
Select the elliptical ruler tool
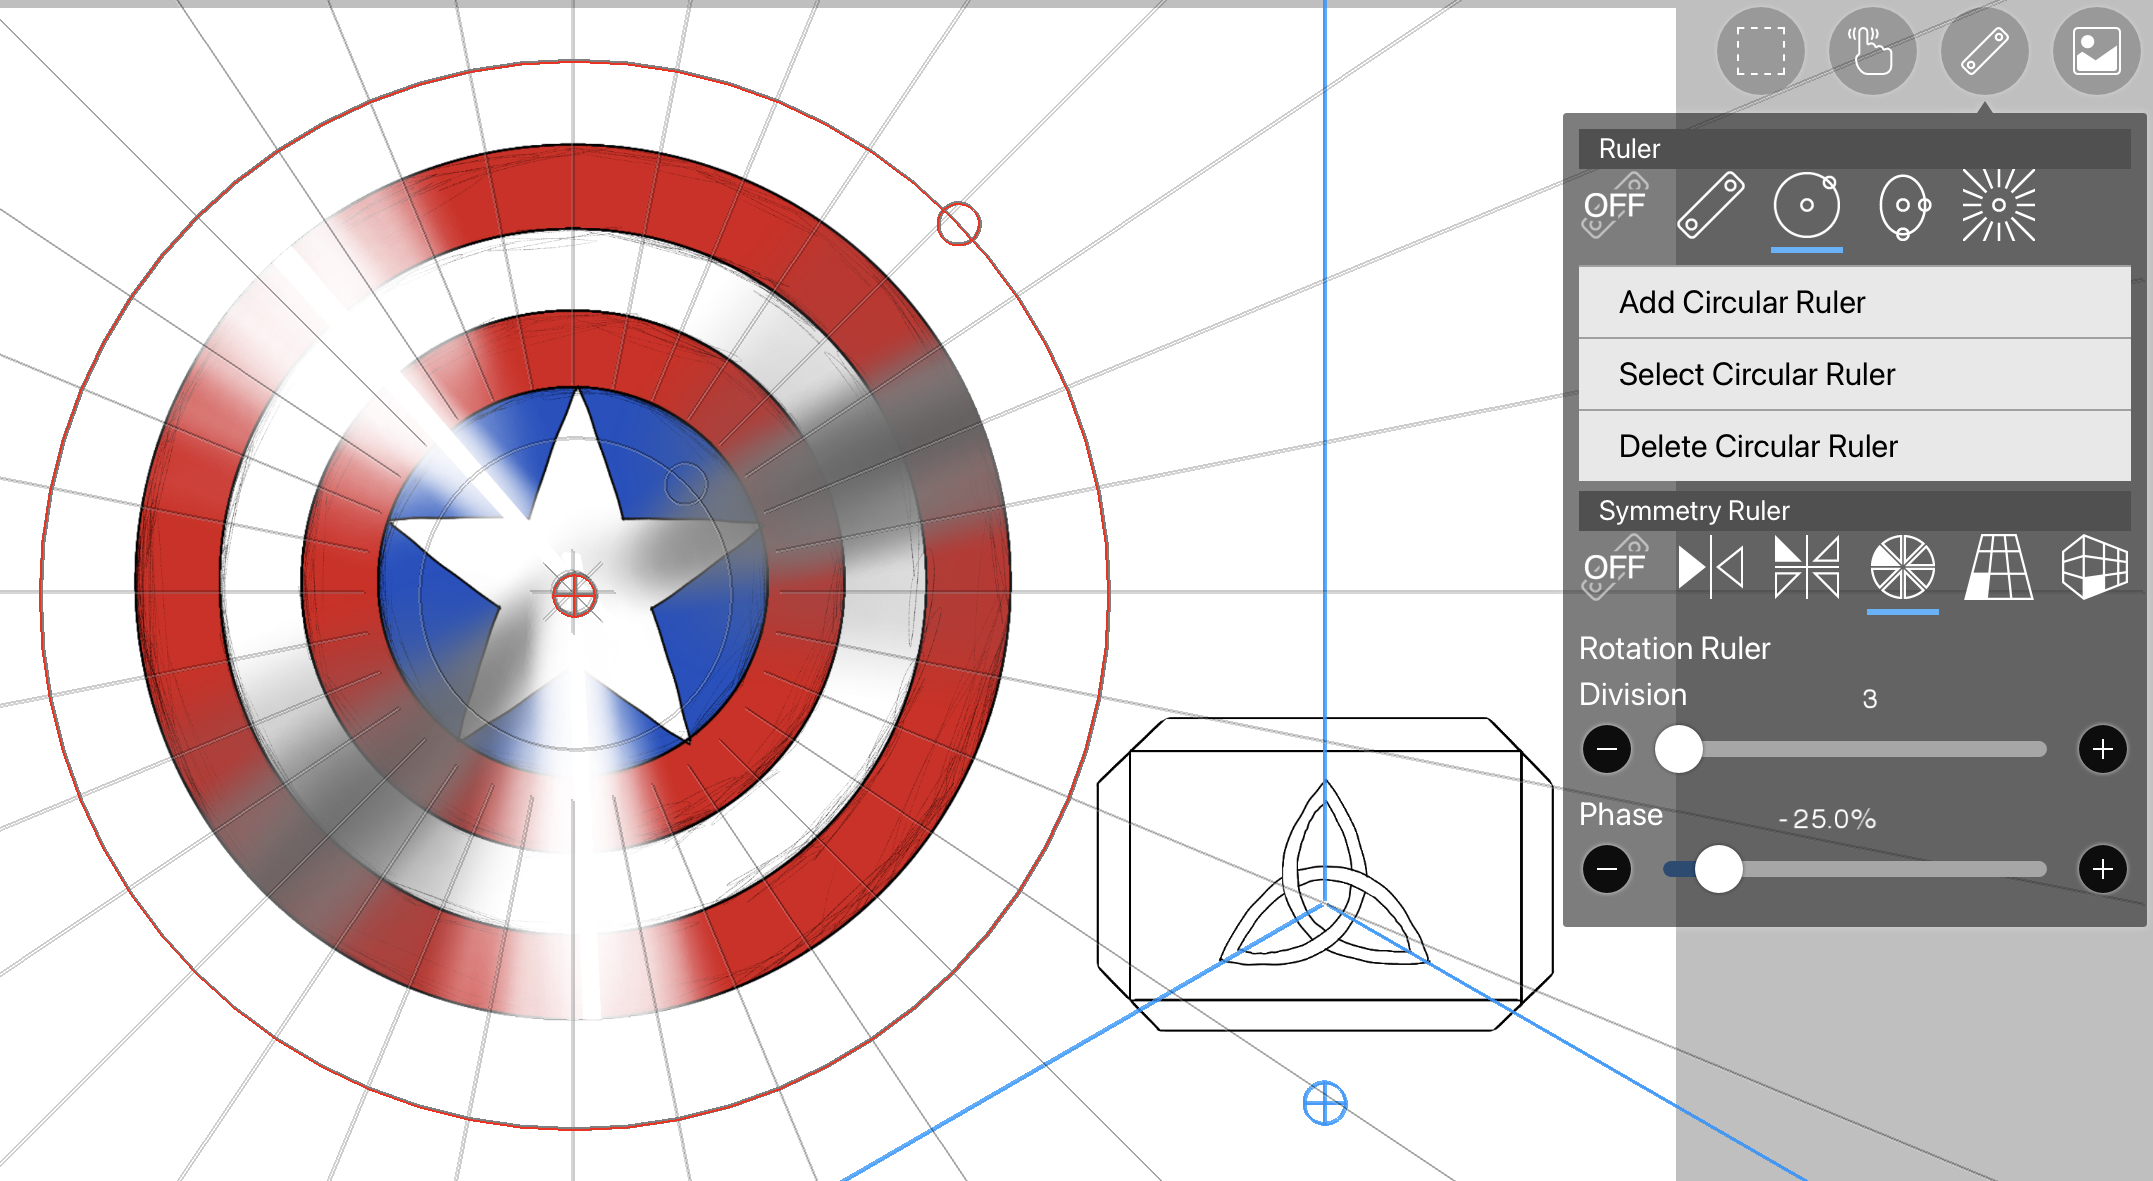[1902, 206]
